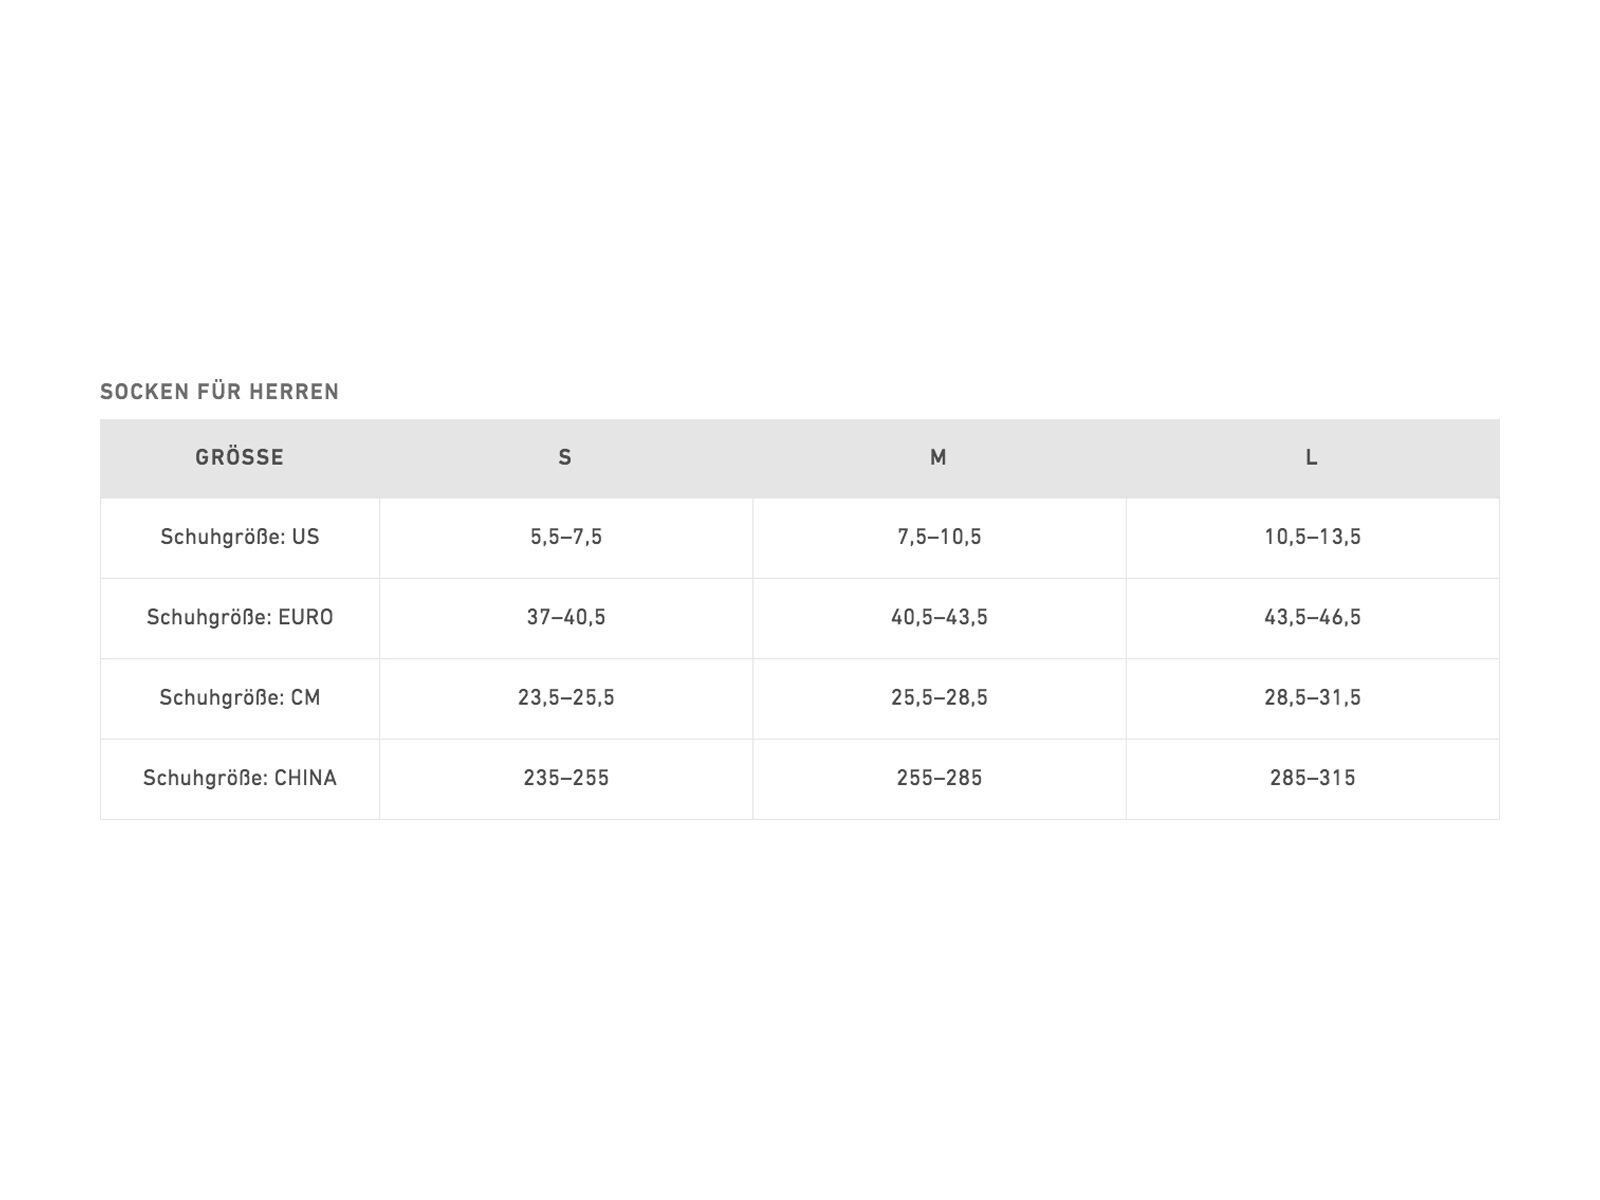Click the US size L cell 10,5–13,5
Screen dimensions: 1600x1200
coord(1312,537)
